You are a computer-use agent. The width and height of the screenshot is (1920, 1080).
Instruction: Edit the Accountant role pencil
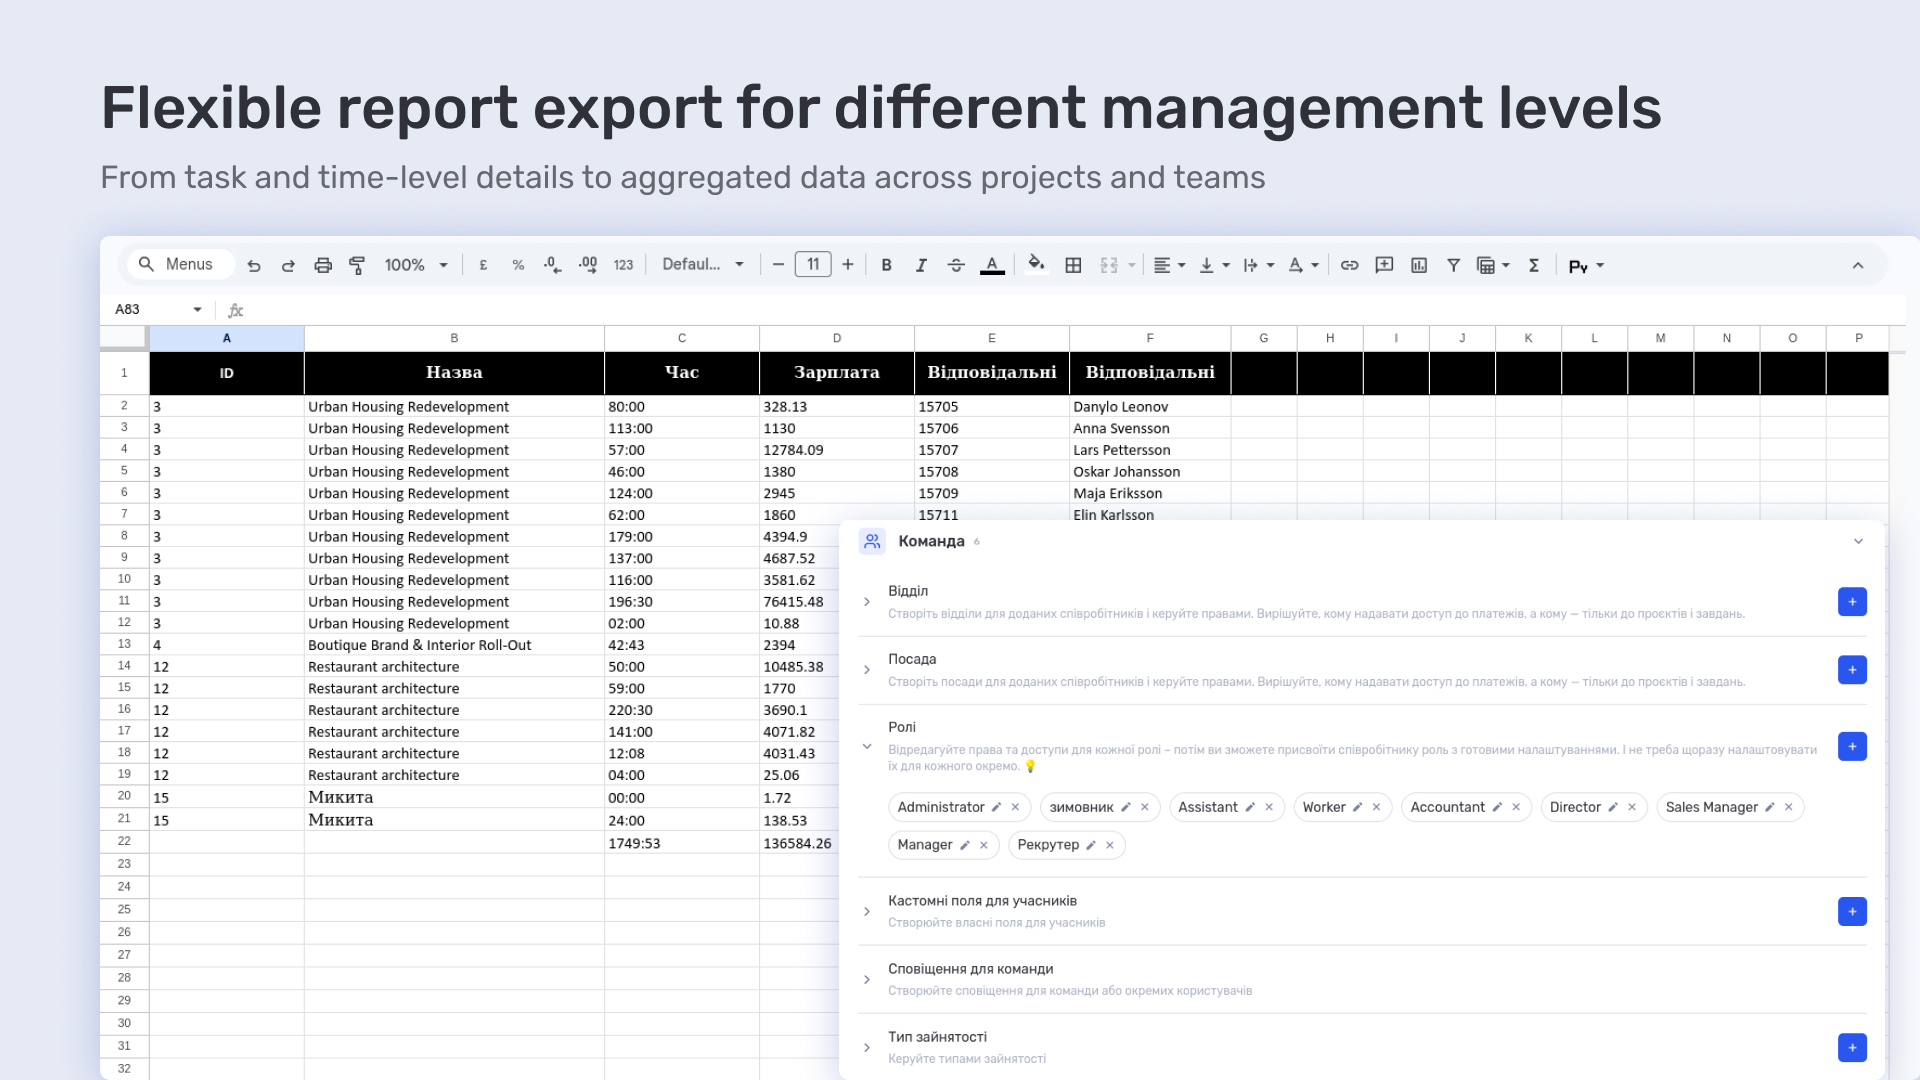[1497, 807]
